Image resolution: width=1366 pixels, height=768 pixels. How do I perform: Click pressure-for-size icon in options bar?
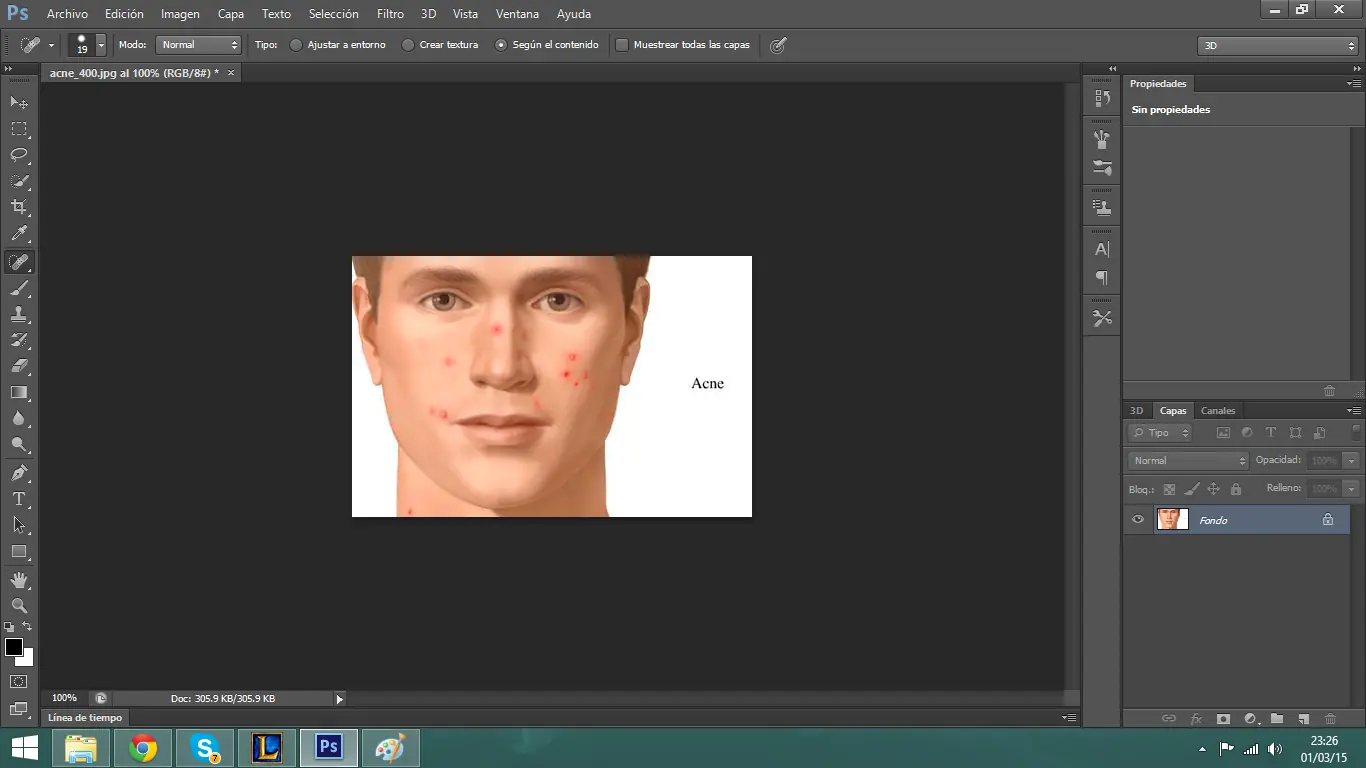coord(778,44)
